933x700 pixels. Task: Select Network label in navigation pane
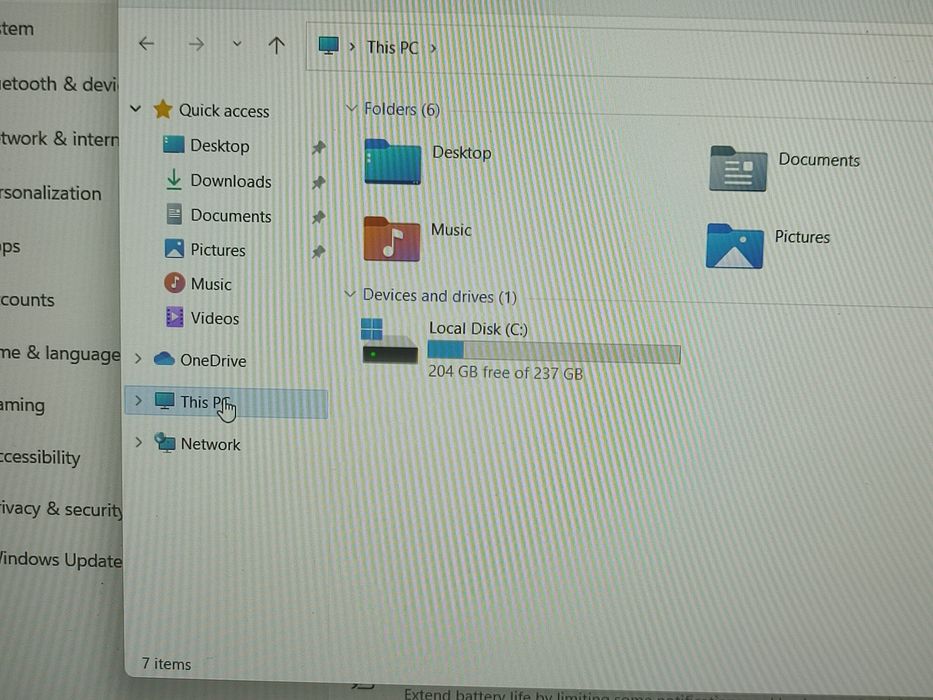click(x=211, y=445)
